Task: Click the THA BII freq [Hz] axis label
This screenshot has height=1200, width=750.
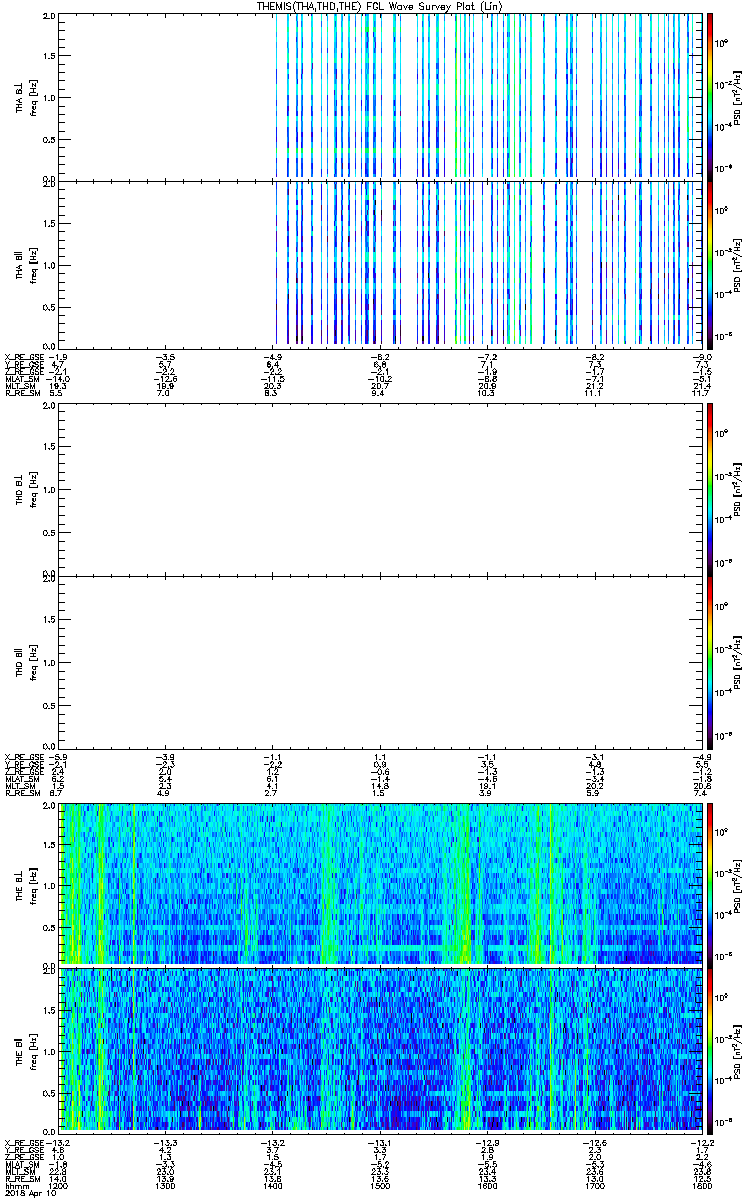Action: pos(32,264)
